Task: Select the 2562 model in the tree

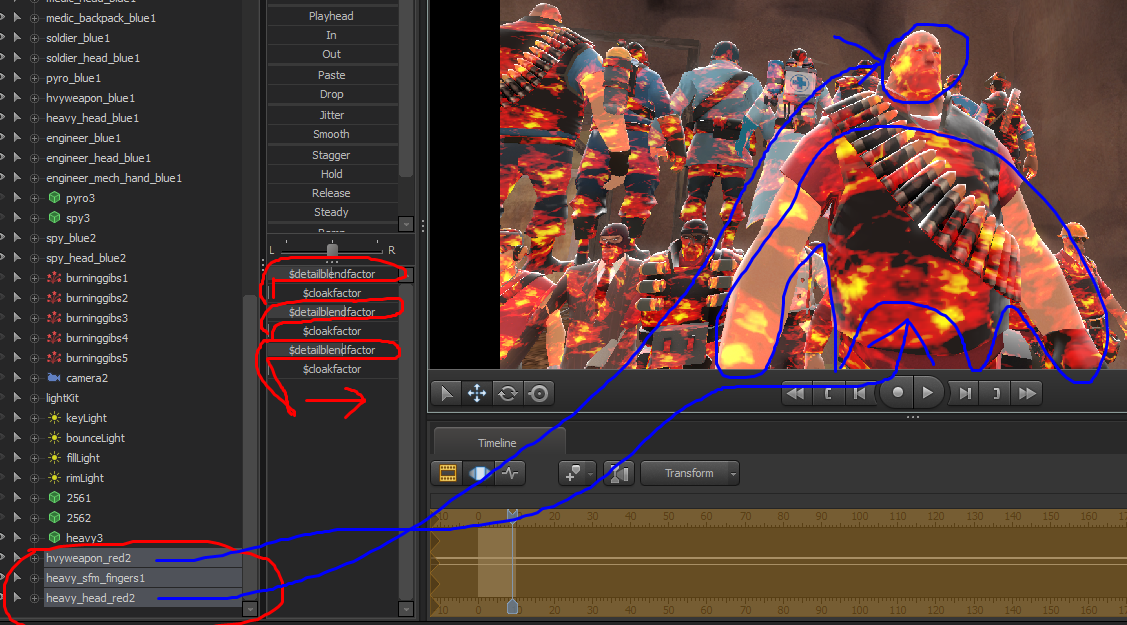Action: [x=78, y=517]
